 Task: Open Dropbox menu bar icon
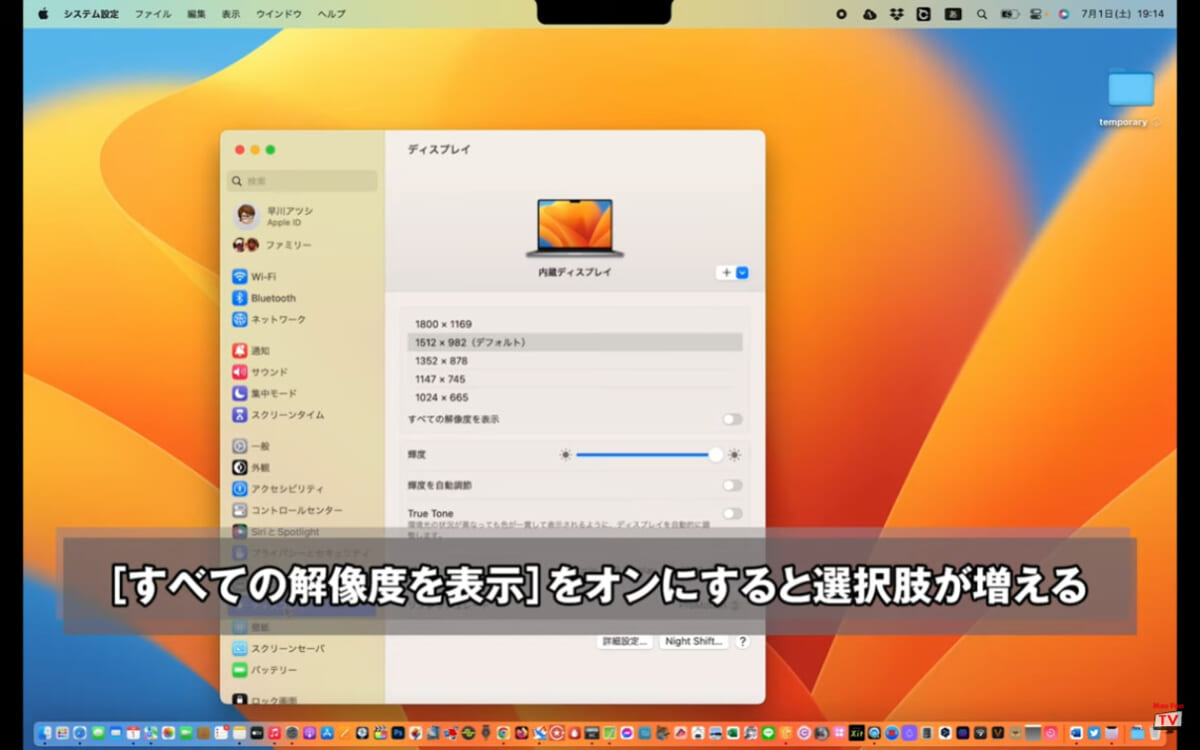897,14
